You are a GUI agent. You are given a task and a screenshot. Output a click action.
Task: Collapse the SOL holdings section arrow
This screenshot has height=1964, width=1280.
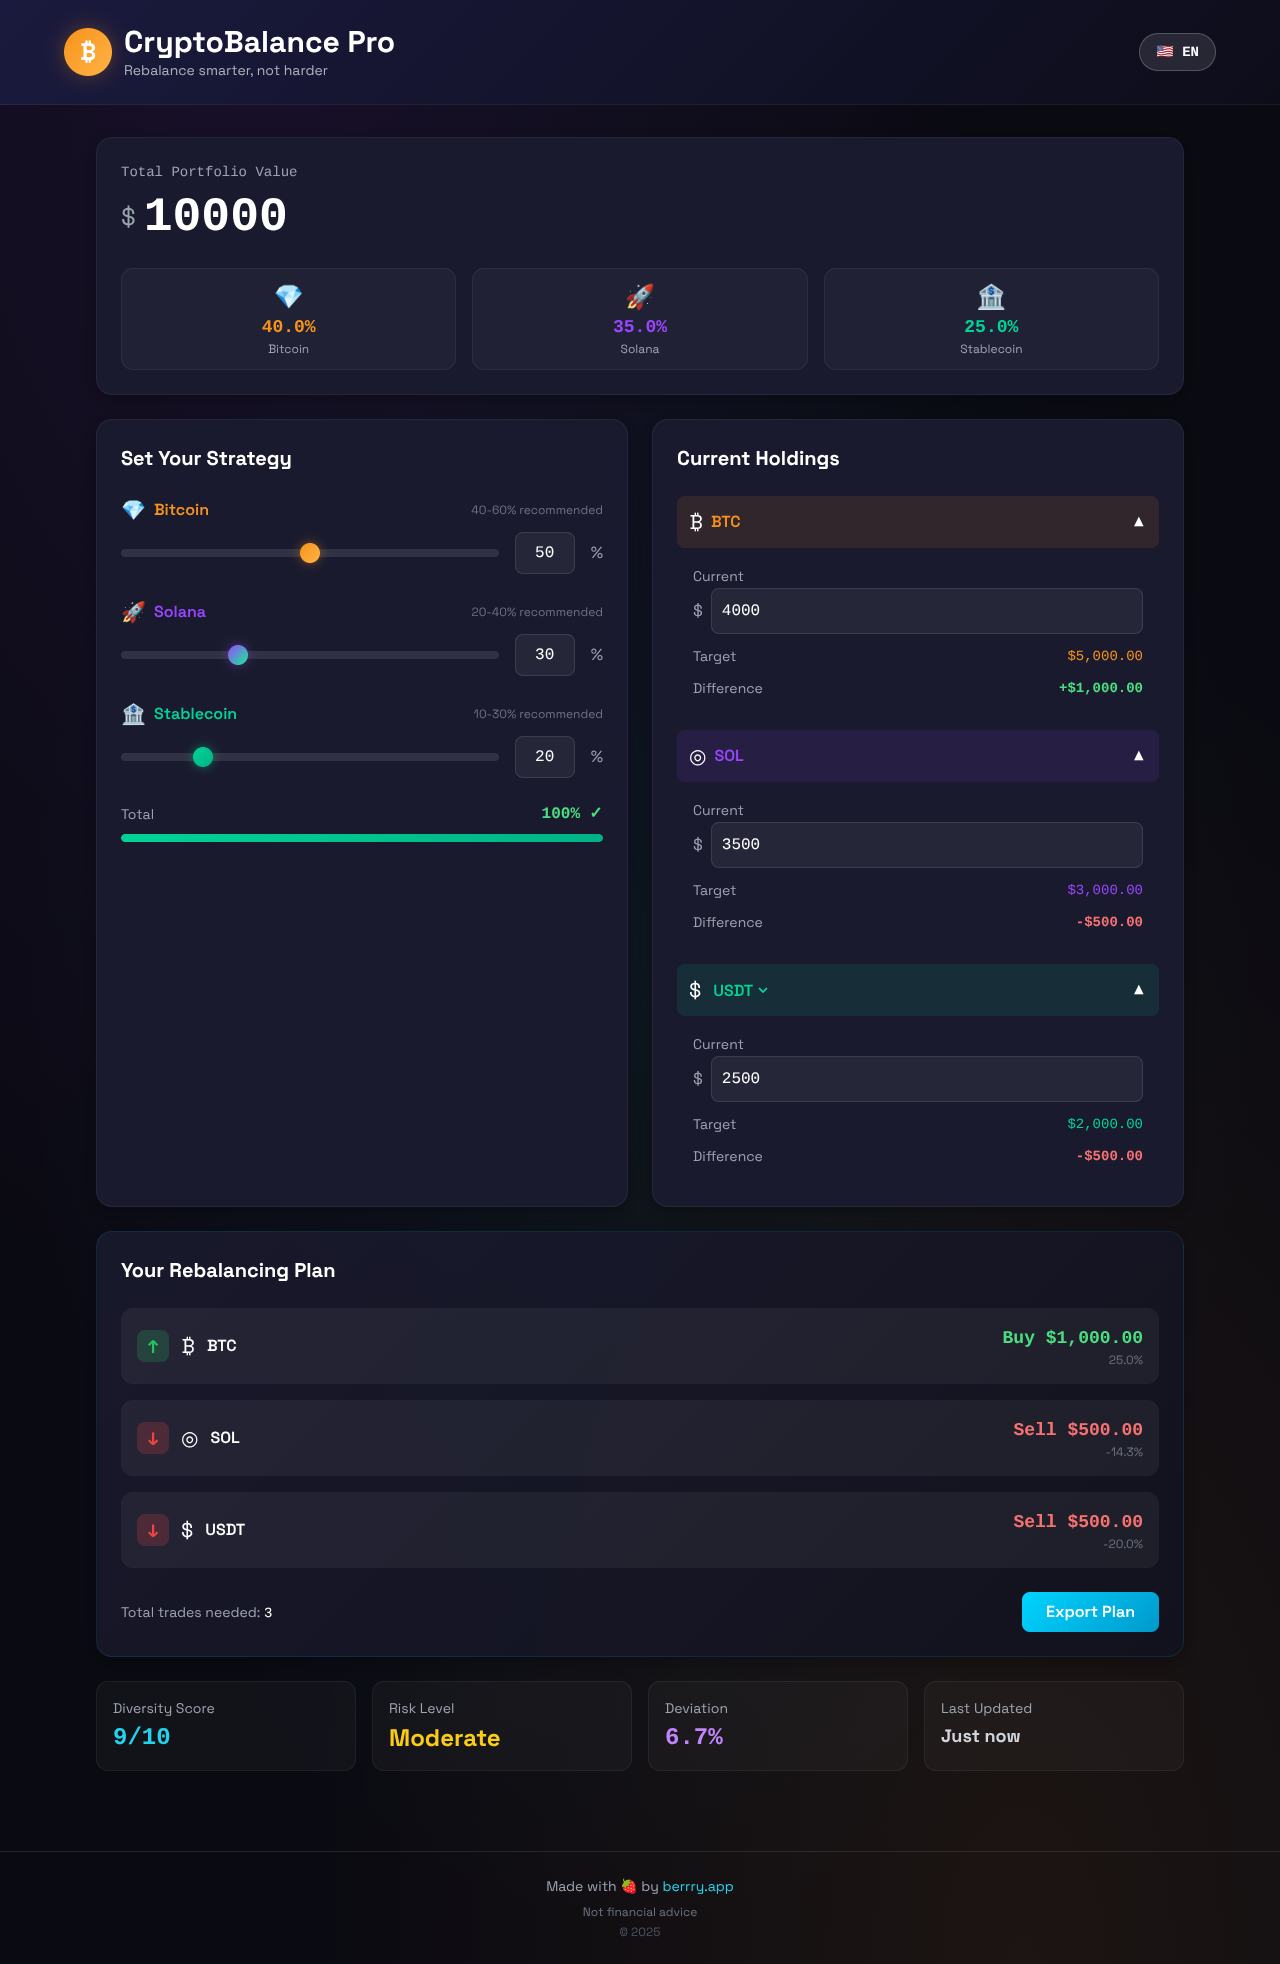coord(1138,756)
